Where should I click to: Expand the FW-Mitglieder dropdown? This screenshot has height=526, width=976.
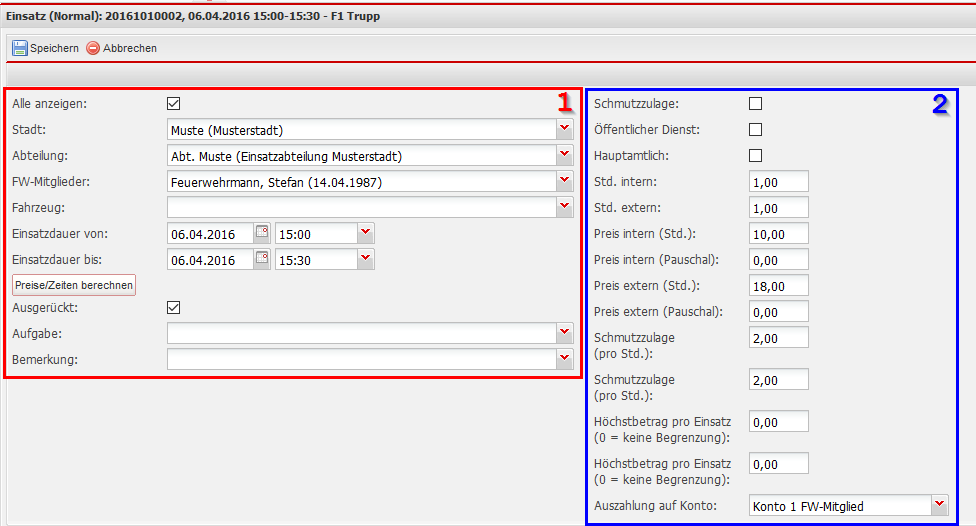point(564,181)
